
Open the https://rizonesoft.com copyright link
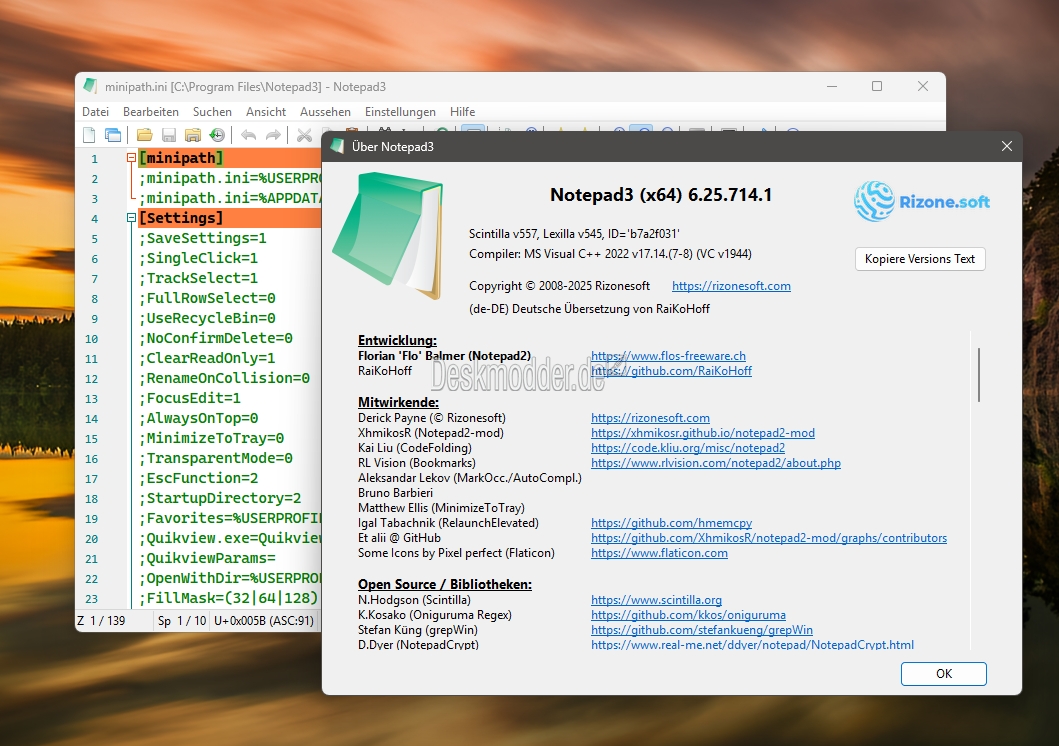[731, 286]
